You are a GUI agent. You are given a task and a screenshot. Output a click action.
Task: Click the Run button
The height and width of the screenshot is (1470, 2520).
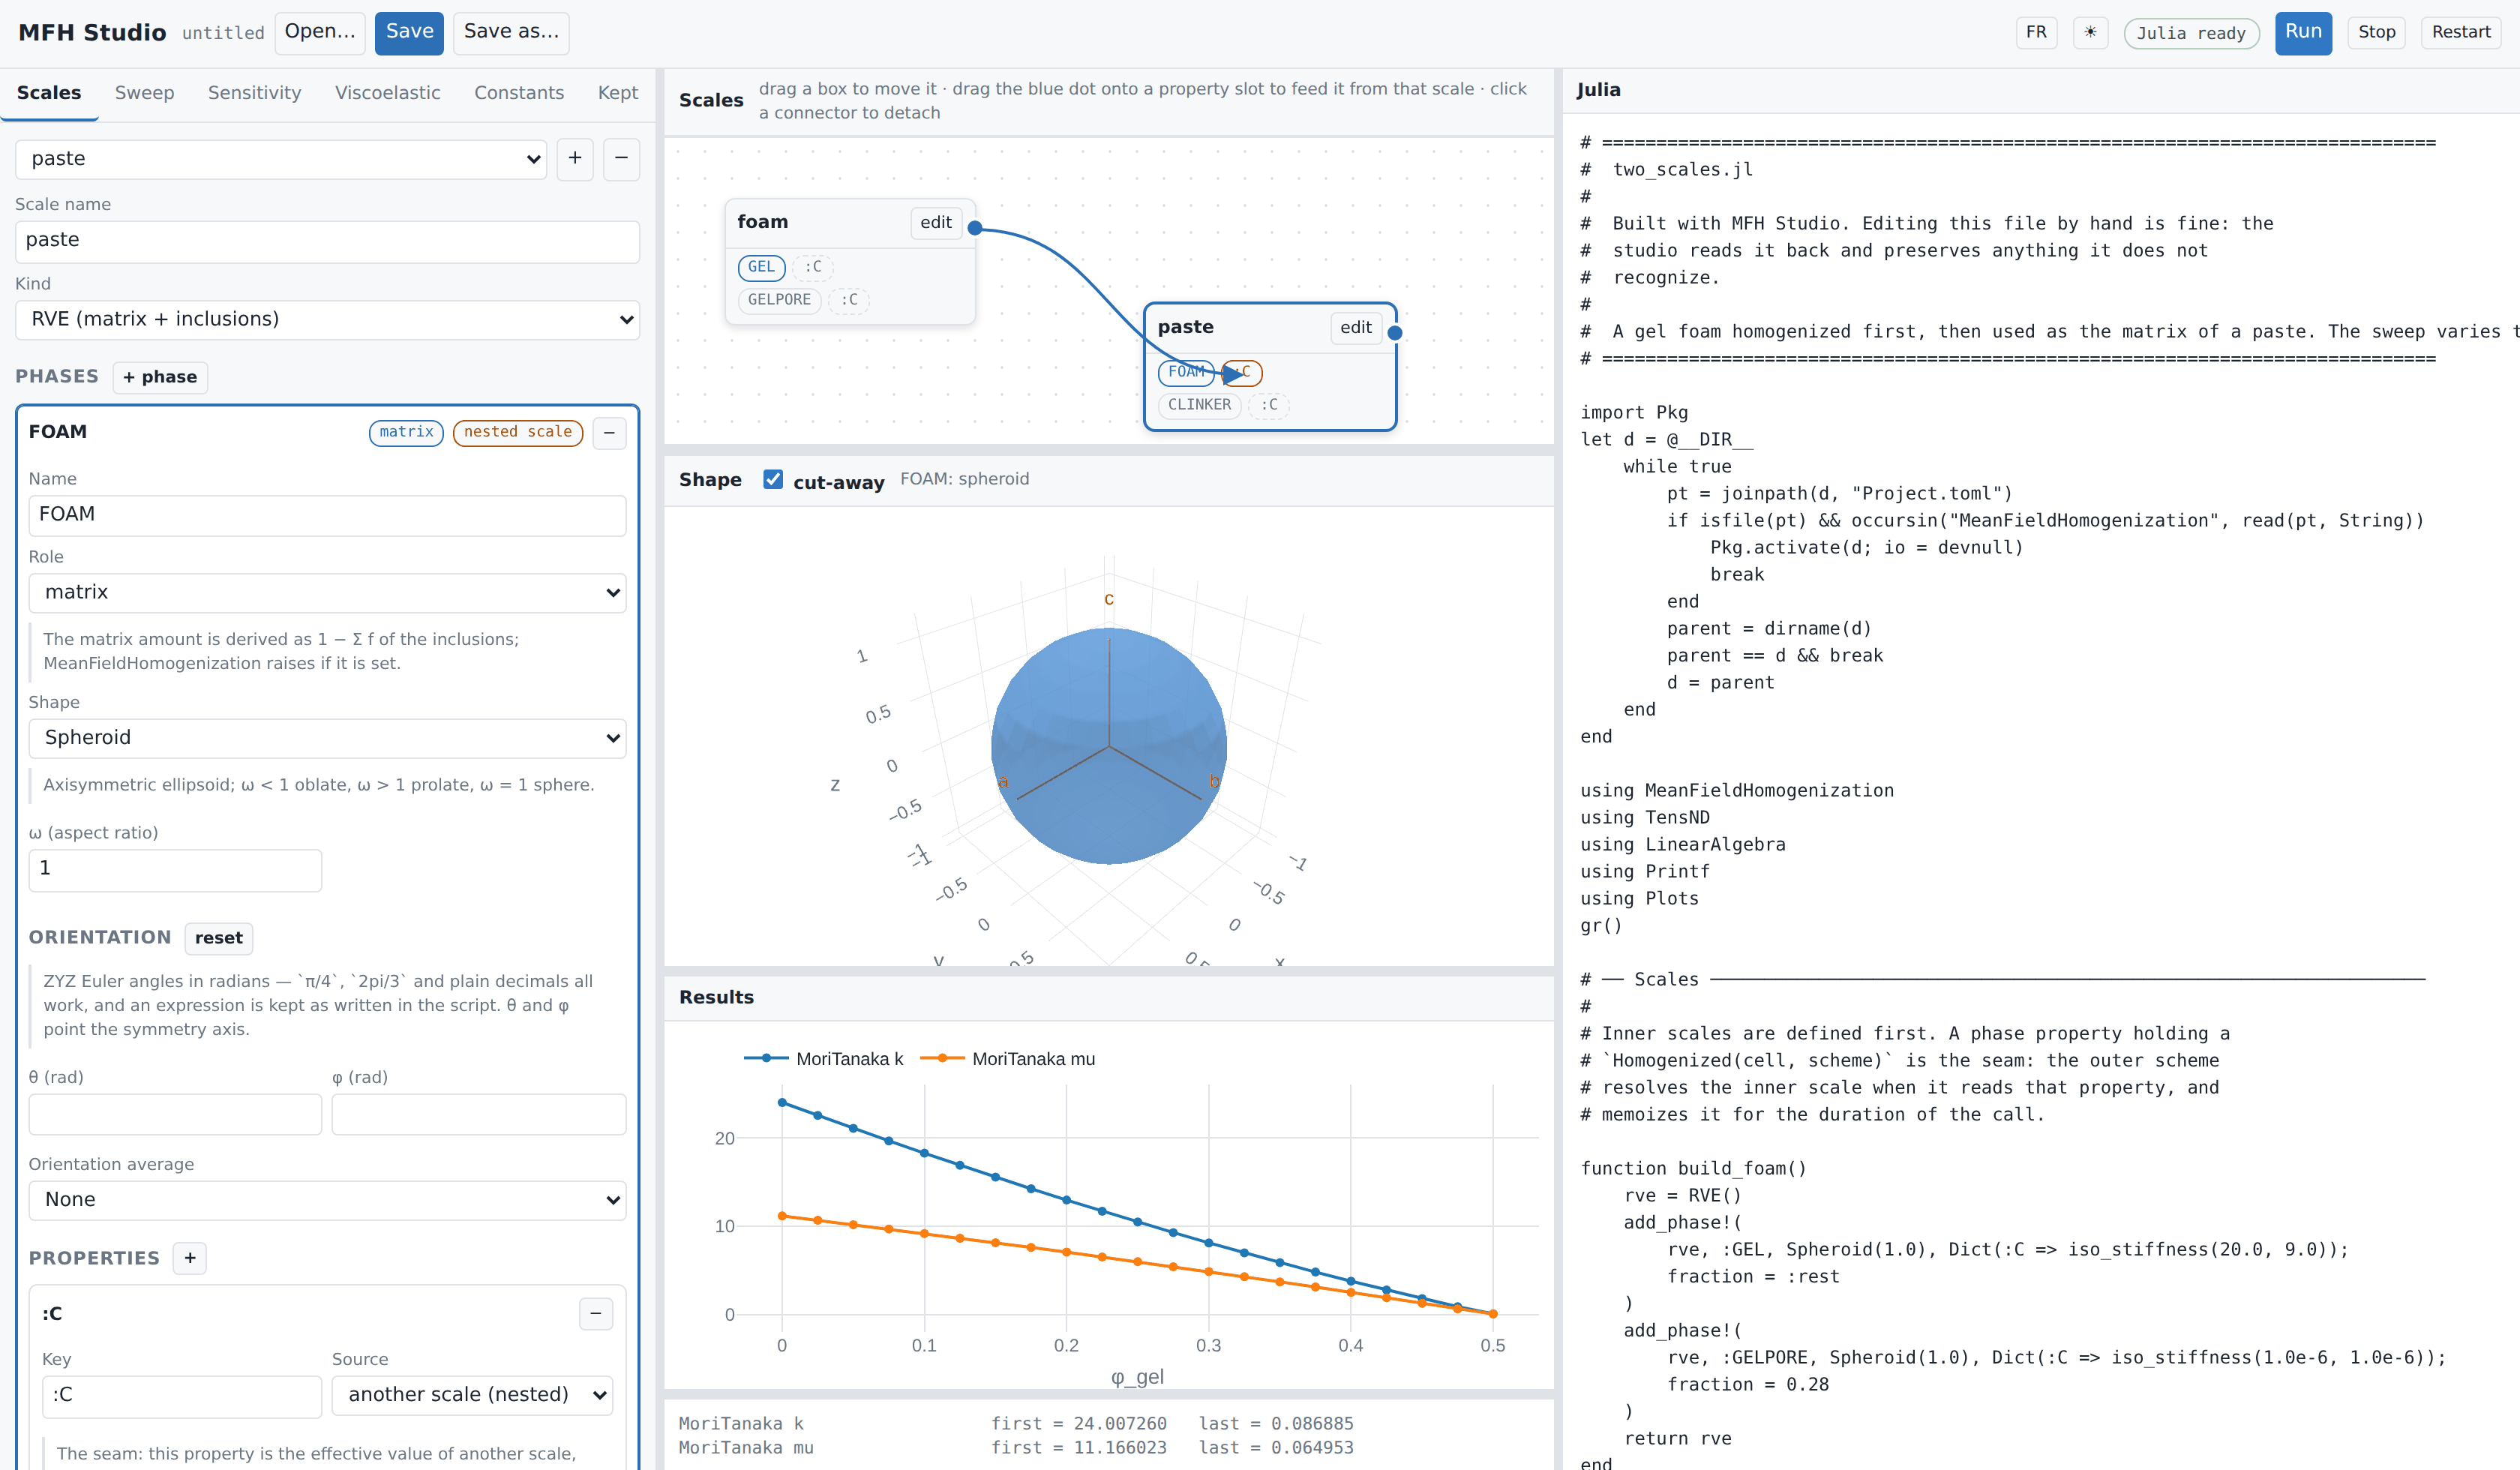2303,33
